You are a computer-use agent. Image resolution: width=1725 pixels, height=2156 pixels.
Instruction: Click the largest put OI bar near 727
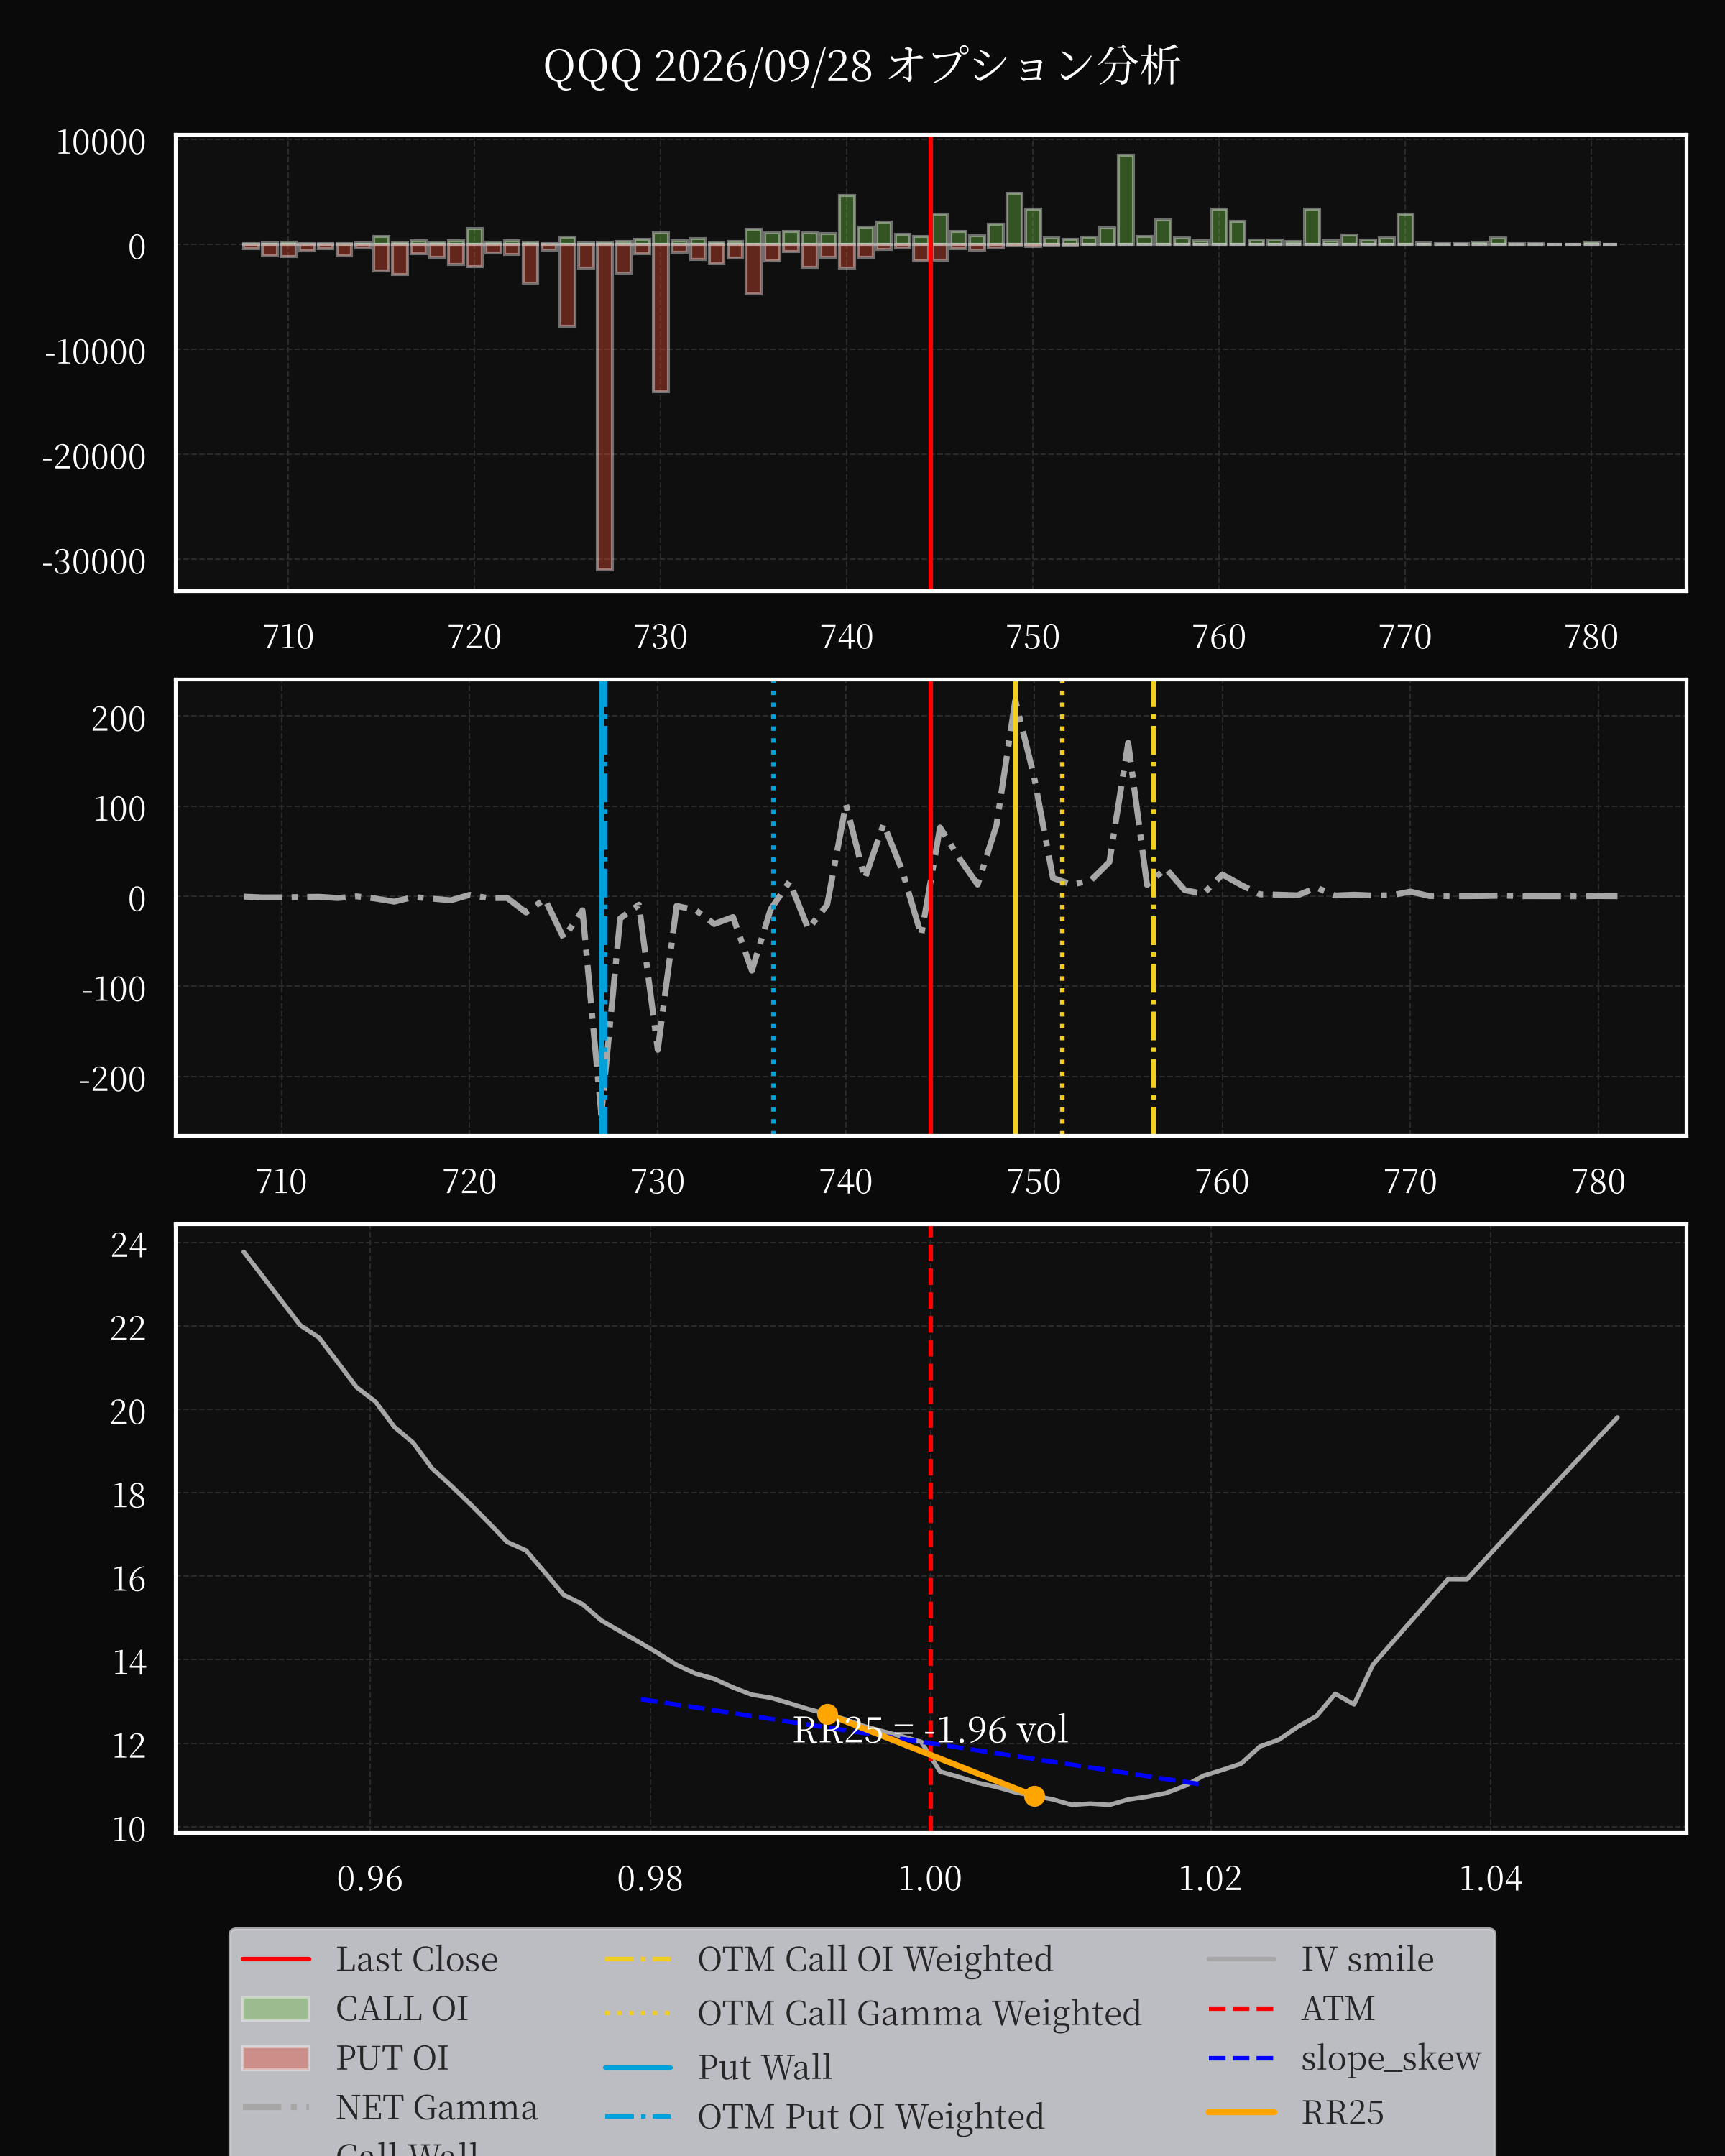click(x=604, y=406)
